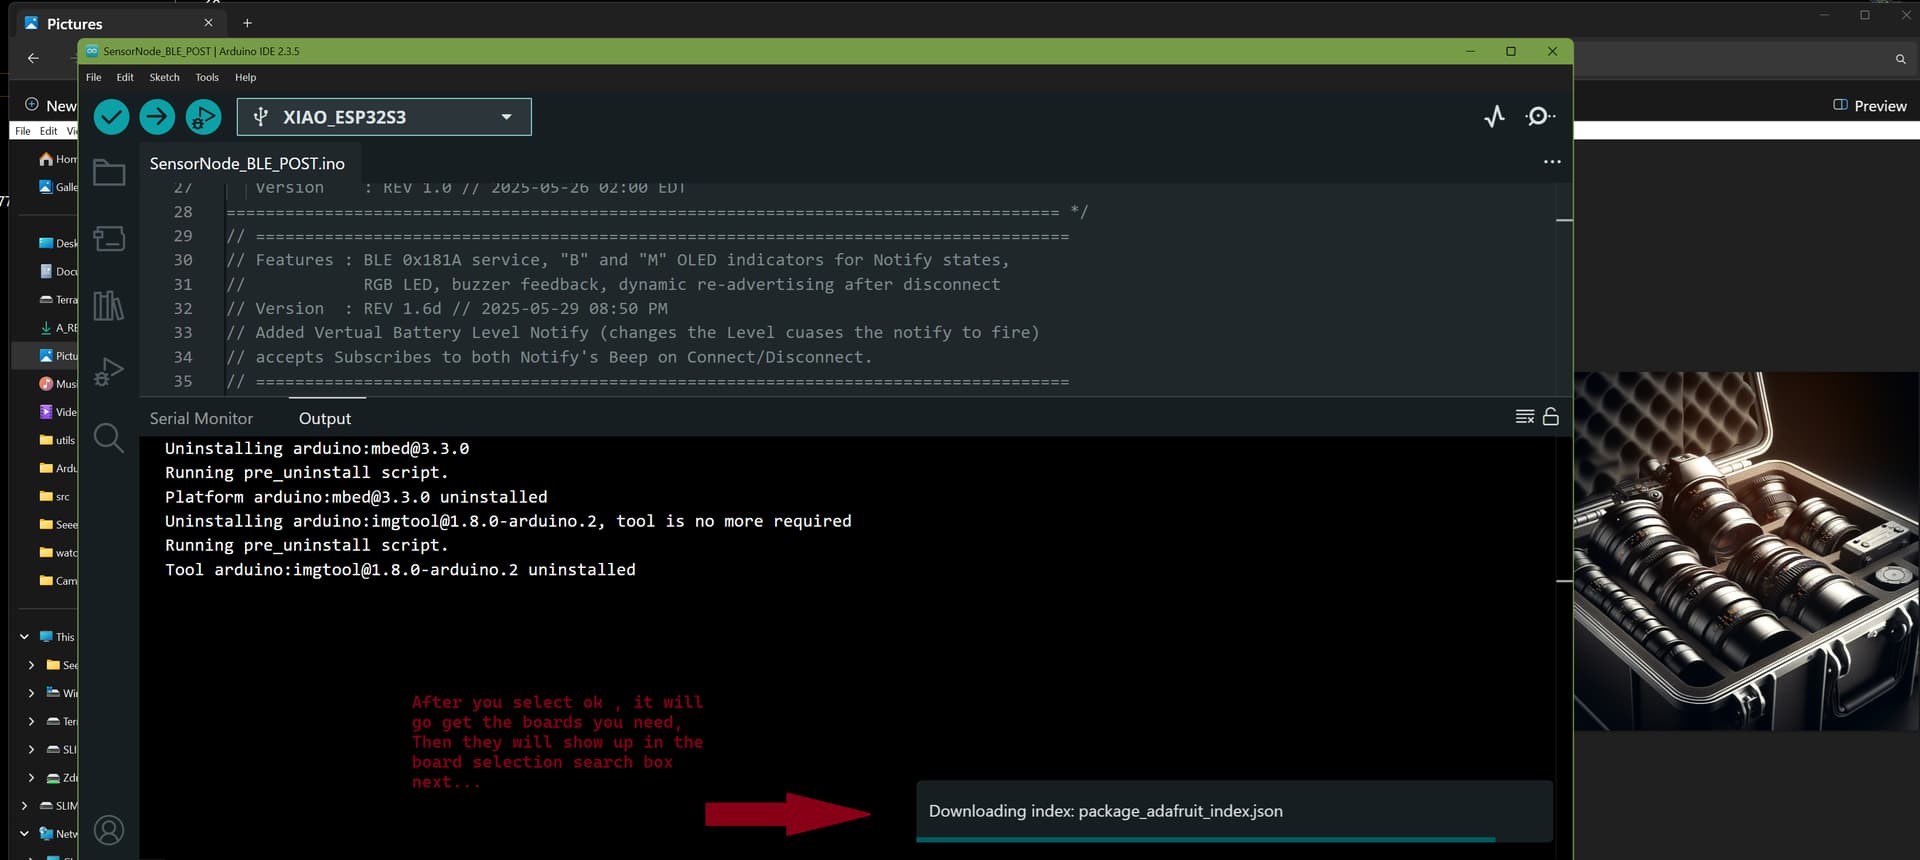Clear the output panel contents
This screenshot has height=860, width=1920.
pyautogui.click(x=1524, y=417)
